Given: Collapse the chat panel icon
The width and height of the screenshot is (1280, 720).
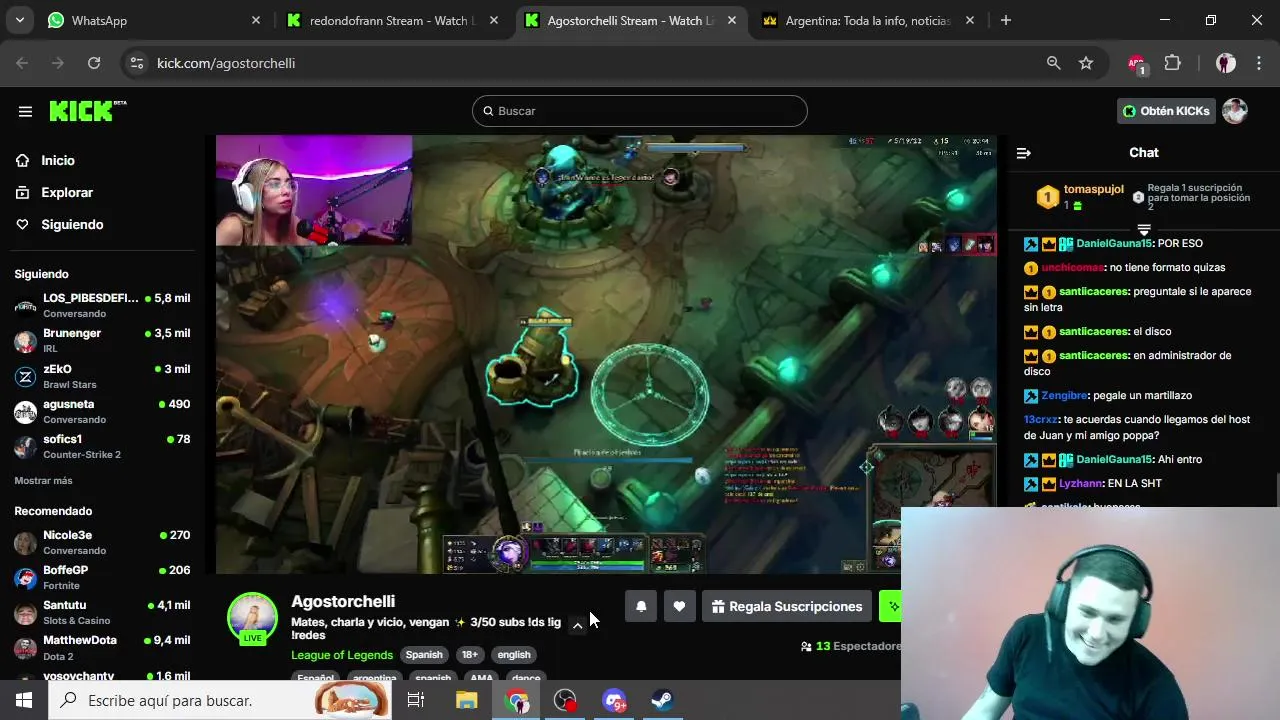Looking at the screenshot, I should (x=1023, y=153).
